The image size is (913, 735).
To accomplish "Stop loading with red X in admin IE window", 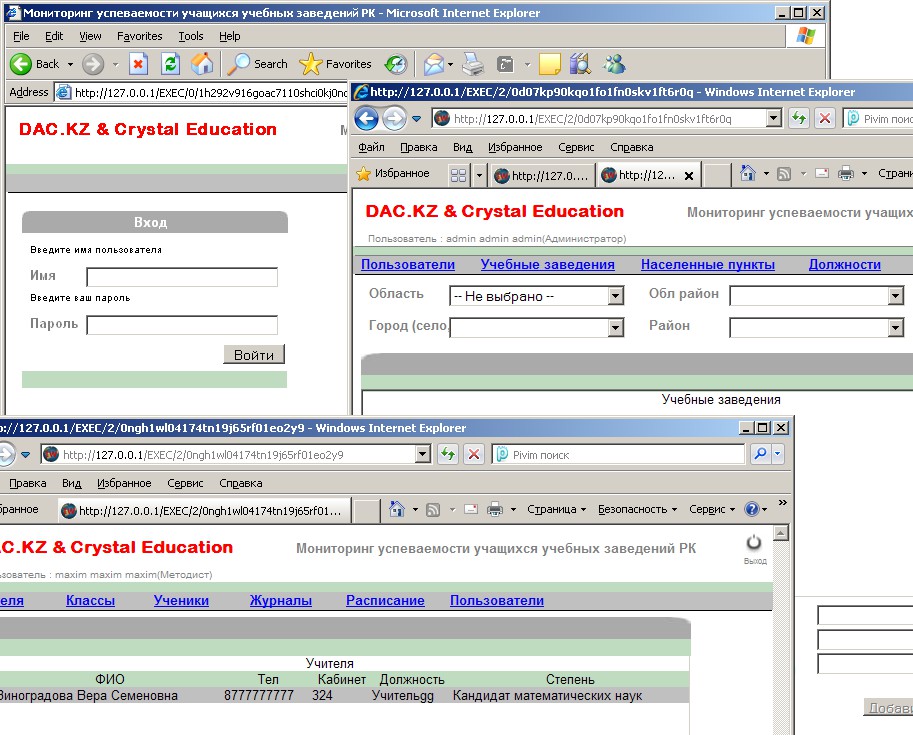I will pos(824,119).
